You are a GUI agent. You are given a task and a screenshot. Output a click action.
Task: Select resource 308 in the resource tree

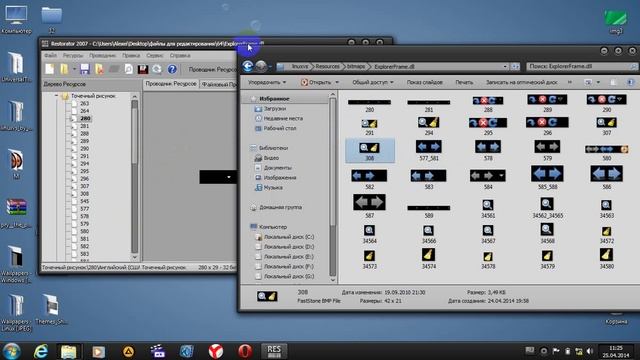pos(84,193)
